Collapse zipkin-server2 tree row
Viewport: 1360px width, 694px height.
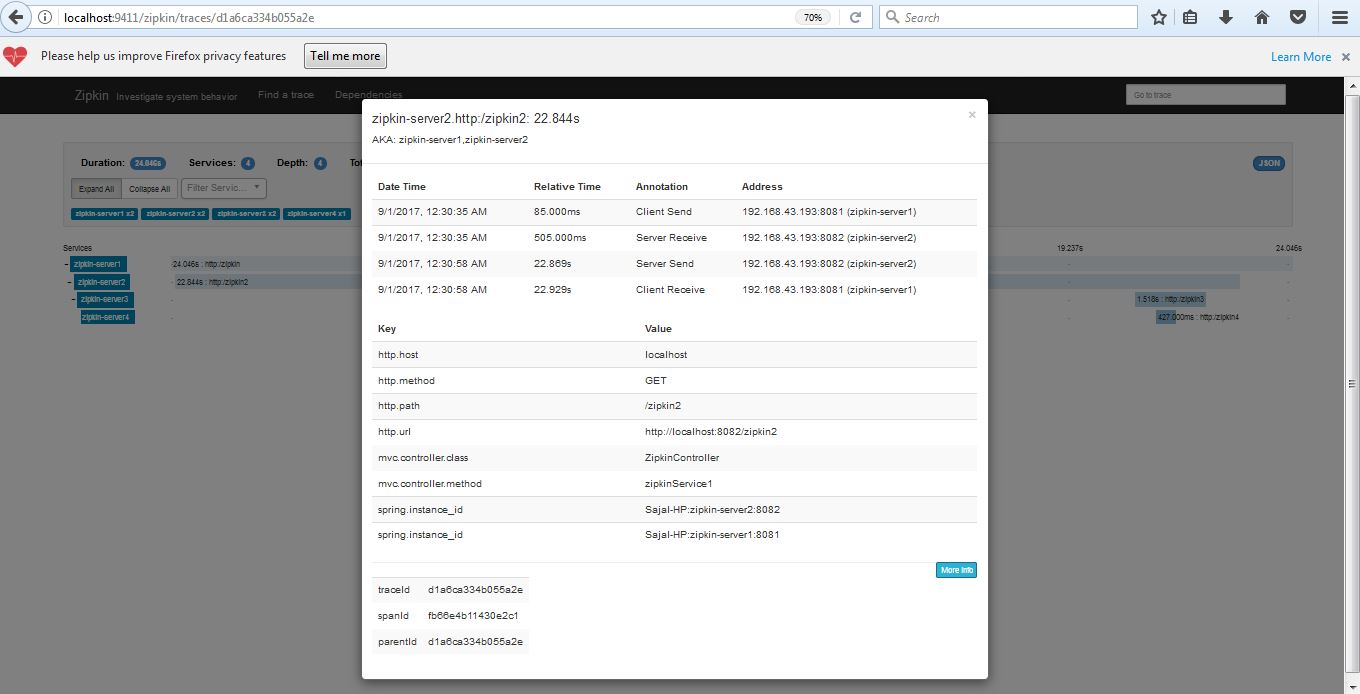pos(72,282)
